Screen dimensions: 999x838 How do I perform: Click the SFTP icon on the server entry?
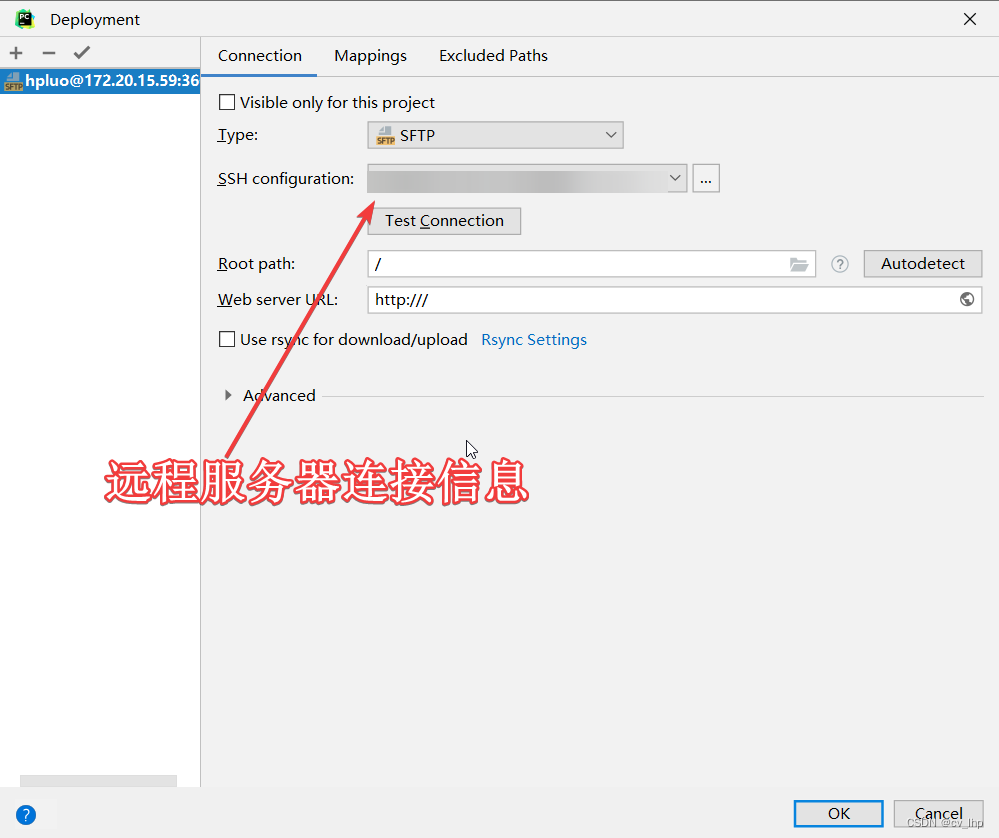(x=13, y=80)
